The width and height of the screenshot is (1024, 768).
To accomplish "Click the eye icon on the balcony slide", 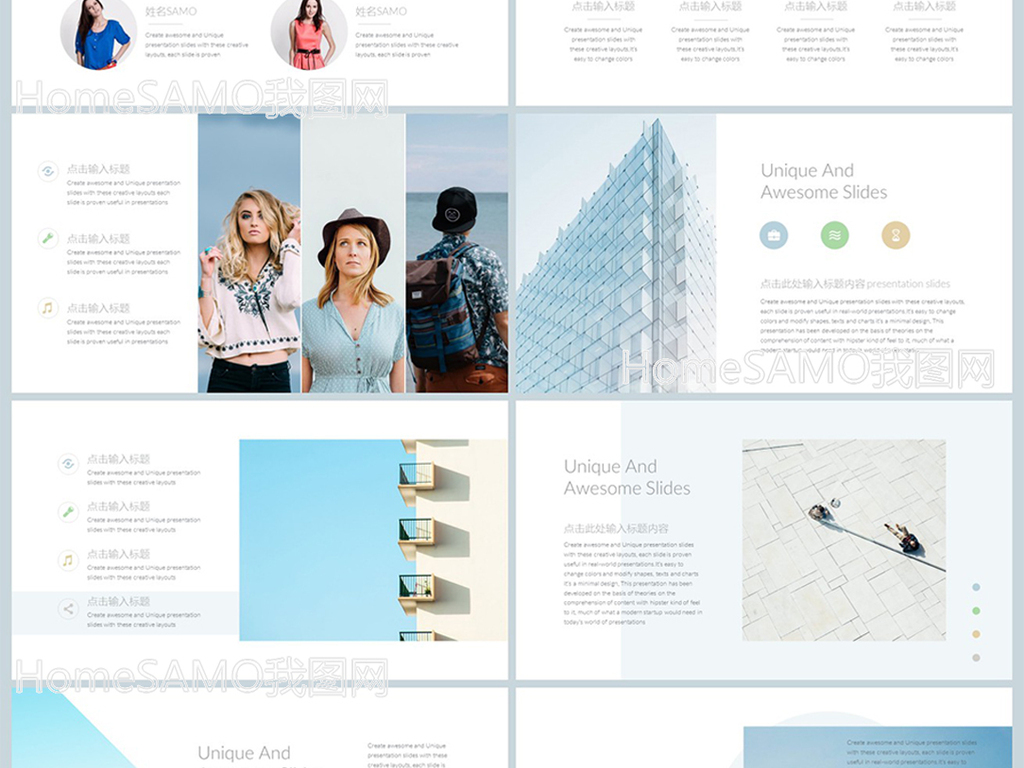I will click(68, 464).
